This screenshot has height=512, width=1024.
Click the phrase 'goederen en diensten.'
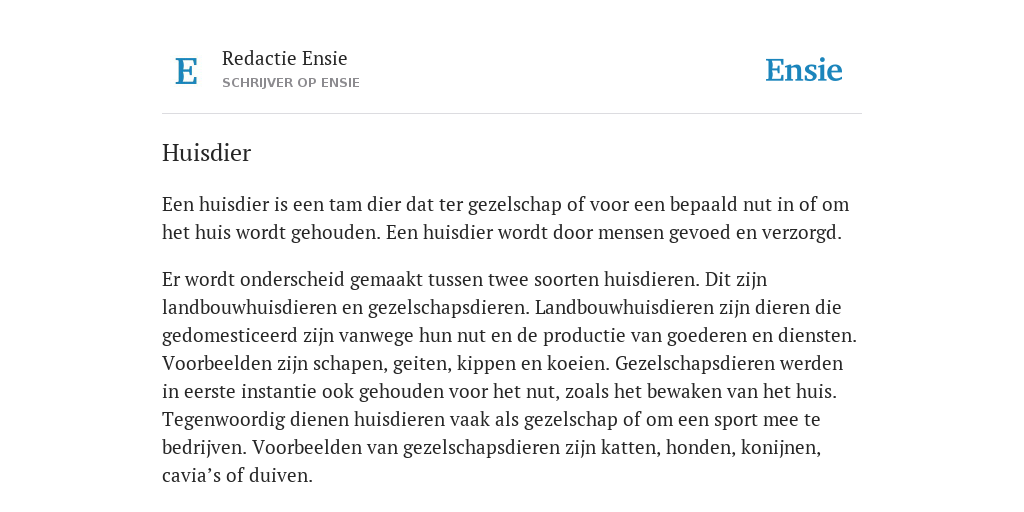(761, 336)
